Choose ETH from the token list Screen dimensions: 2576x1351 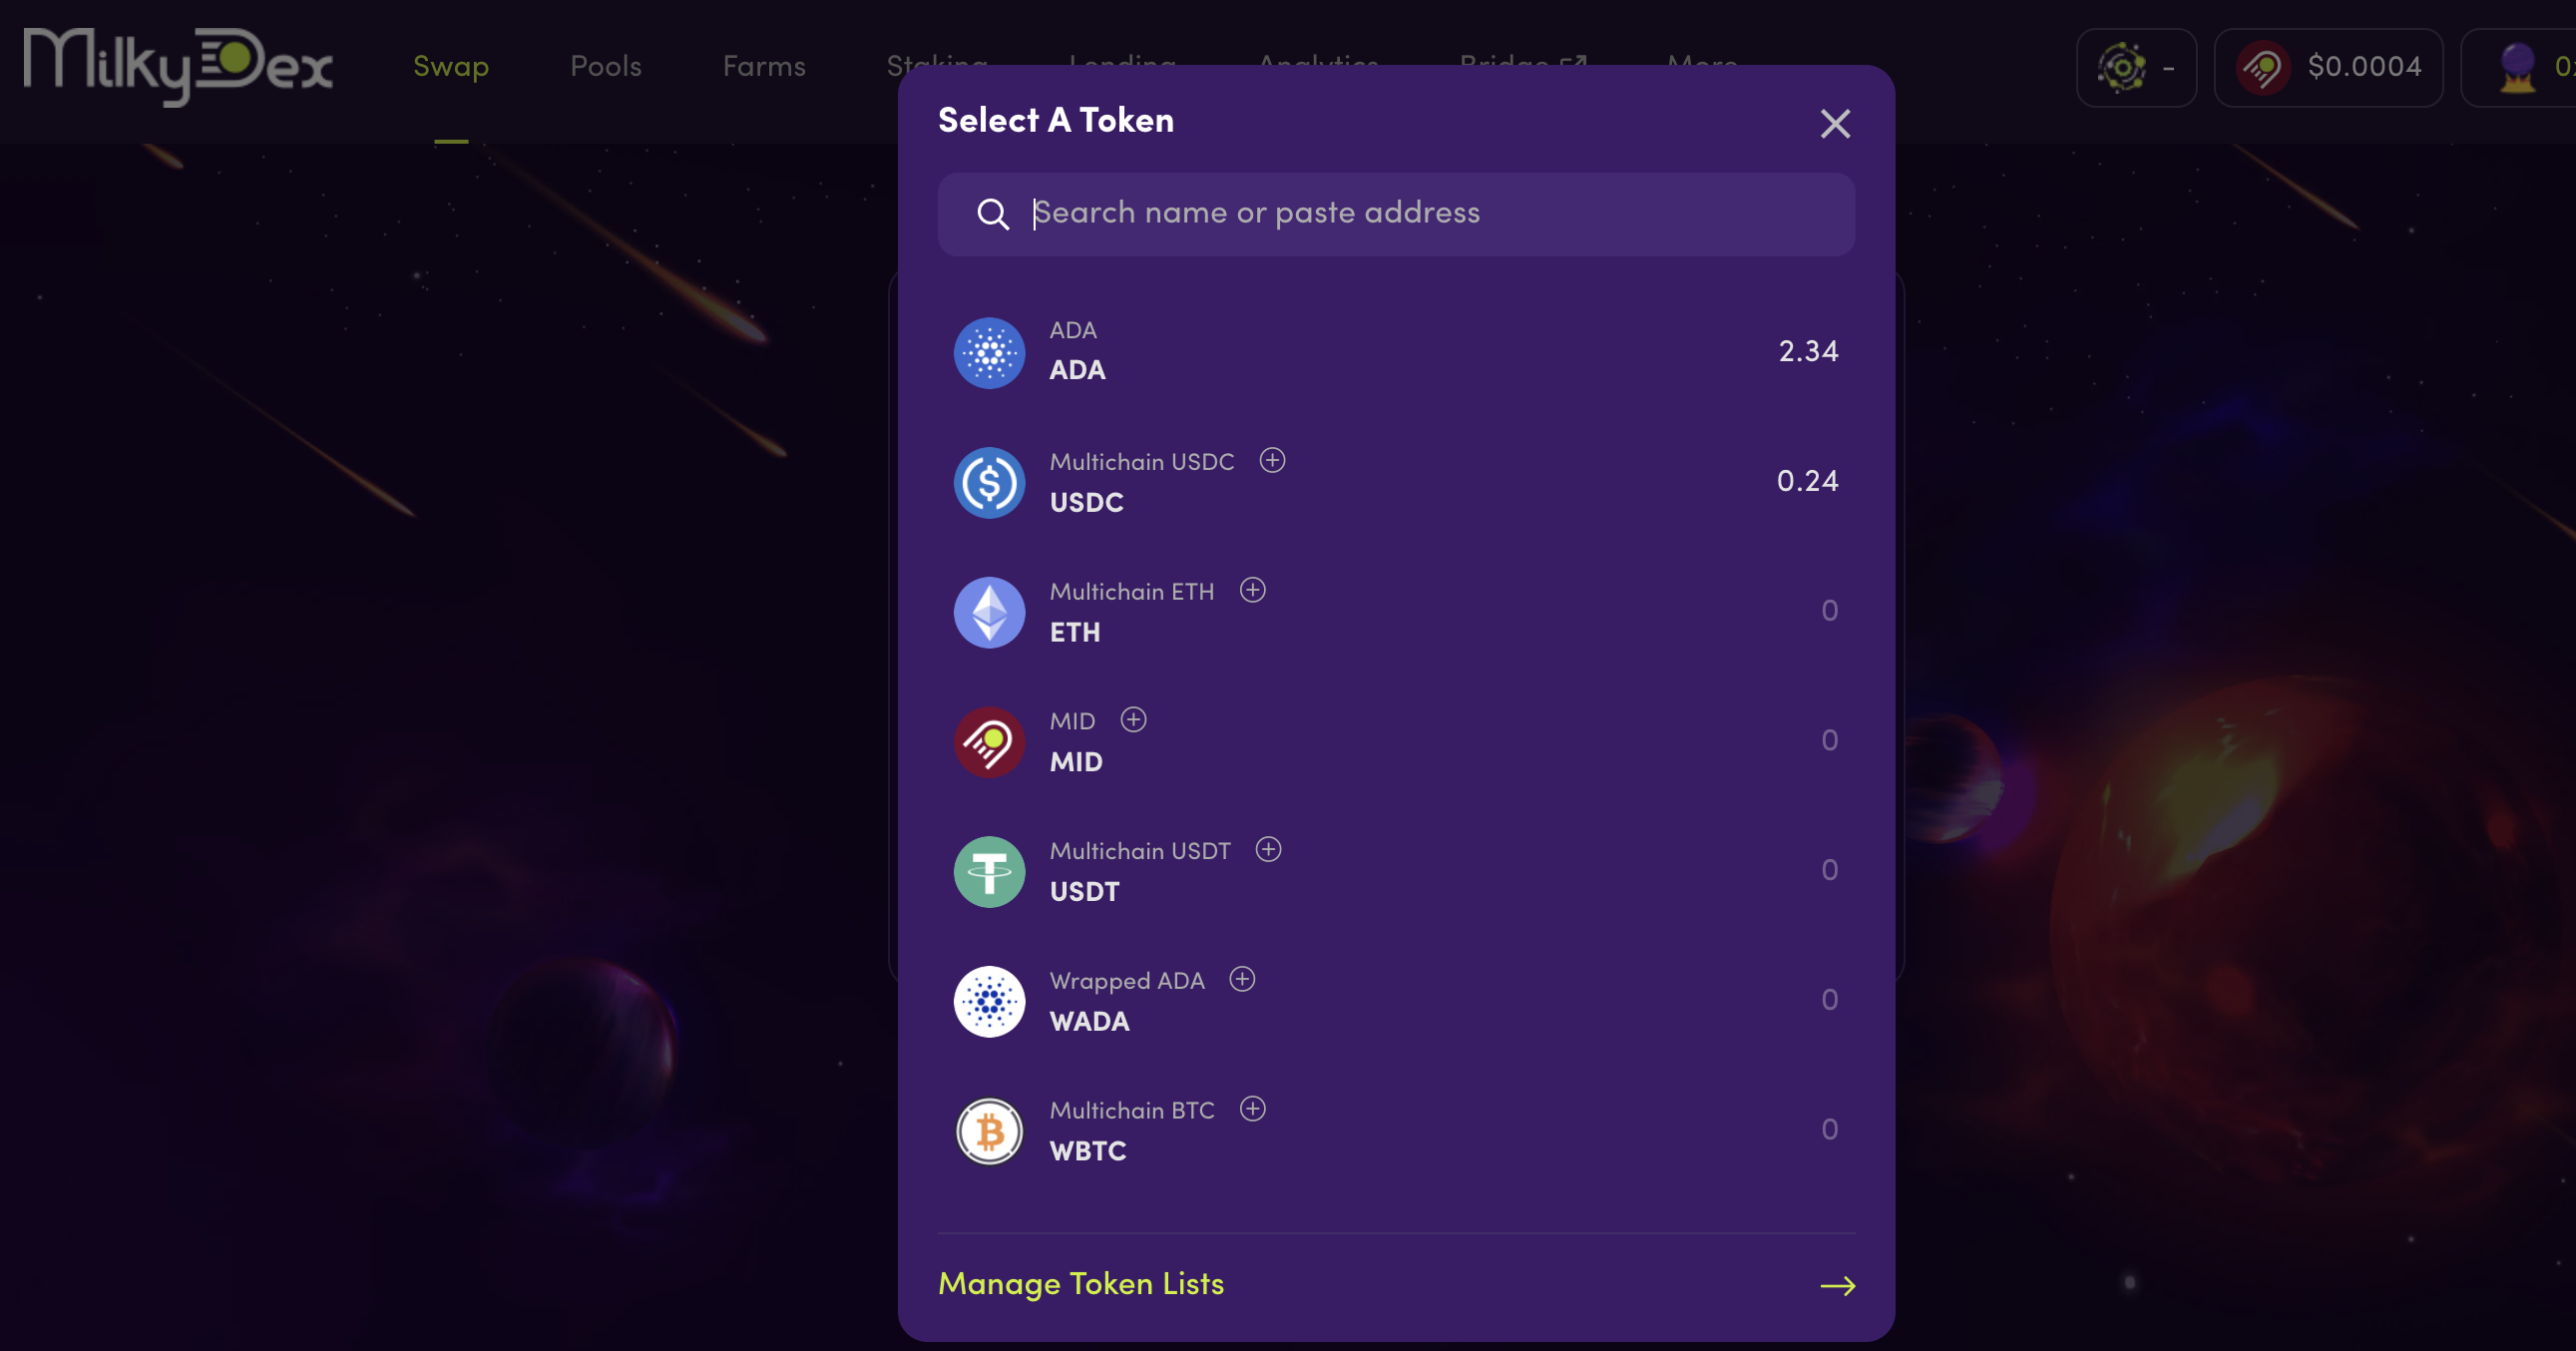(1396, 612)
